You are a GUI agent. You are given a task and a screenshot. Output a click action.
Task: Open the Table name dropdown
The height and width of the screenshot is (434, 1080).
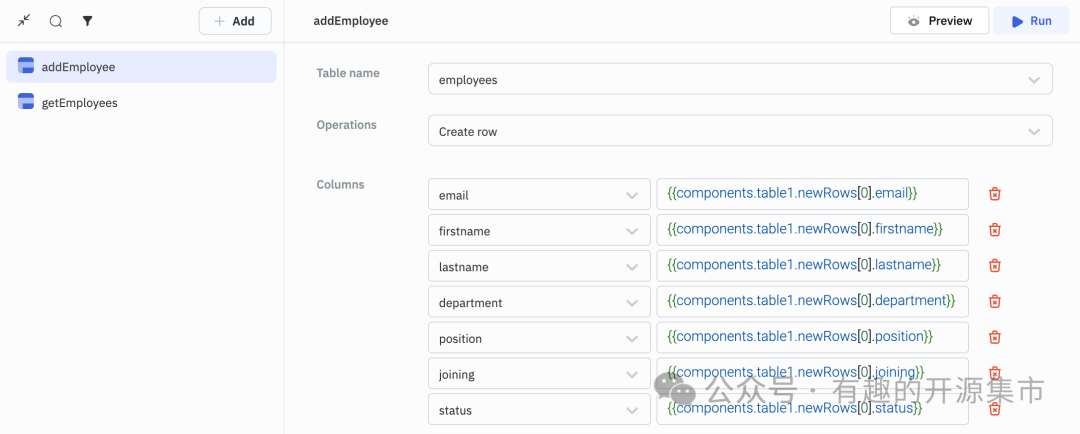coord(740,79)
